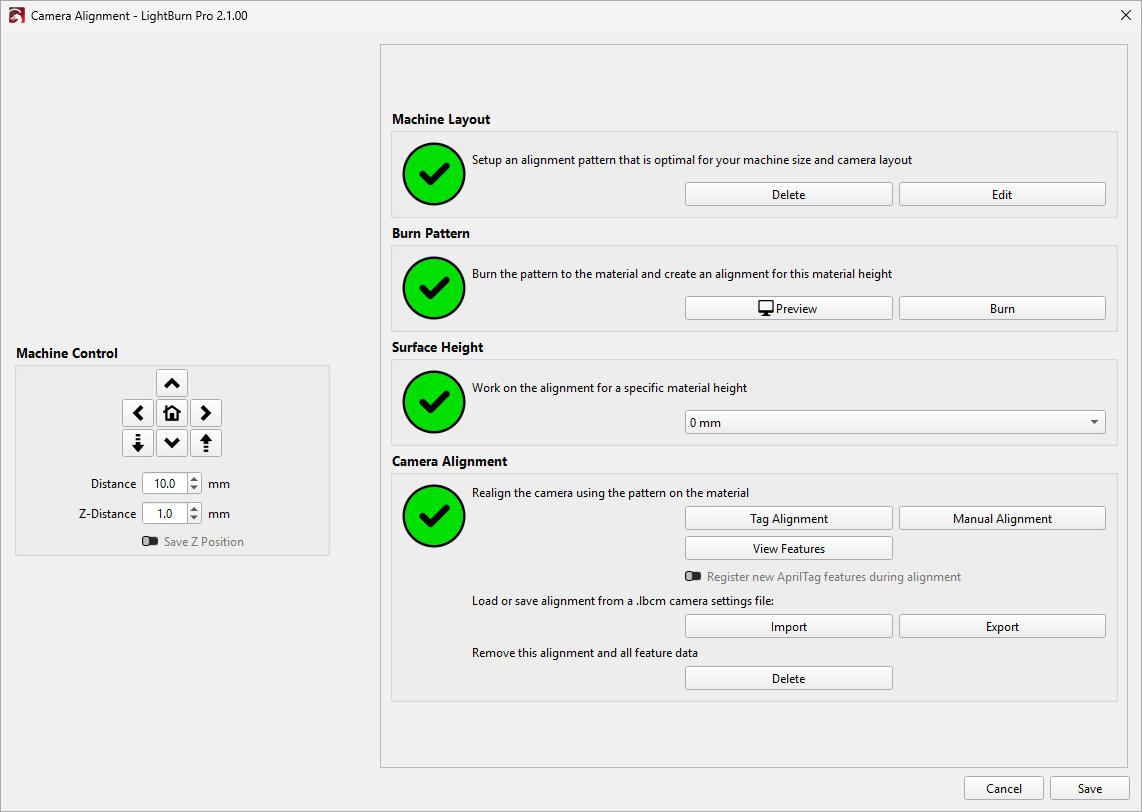The width and height of the screenshot is (1142, 812).
Task: Jog the laser down with the down chevron
Action: tap(171, 443)
